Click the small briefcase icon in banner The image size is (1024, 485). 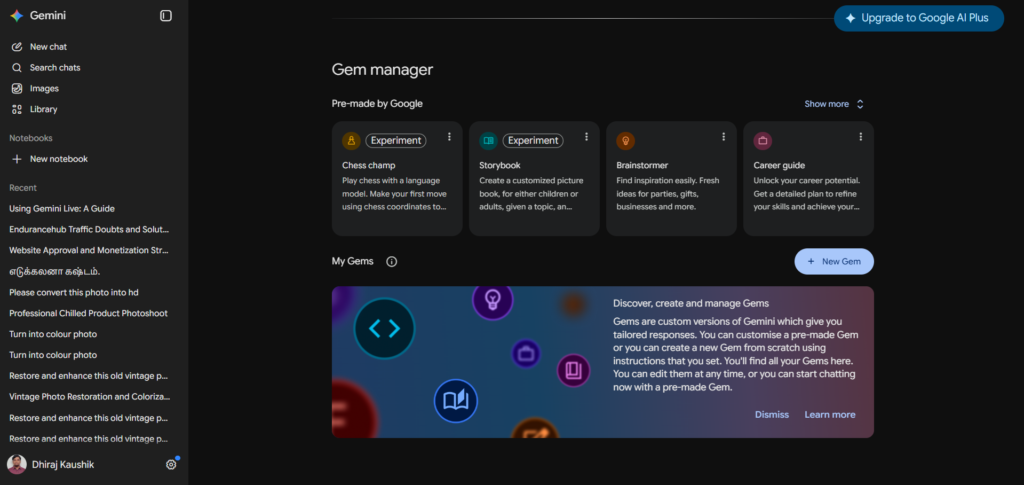(526, 354)
